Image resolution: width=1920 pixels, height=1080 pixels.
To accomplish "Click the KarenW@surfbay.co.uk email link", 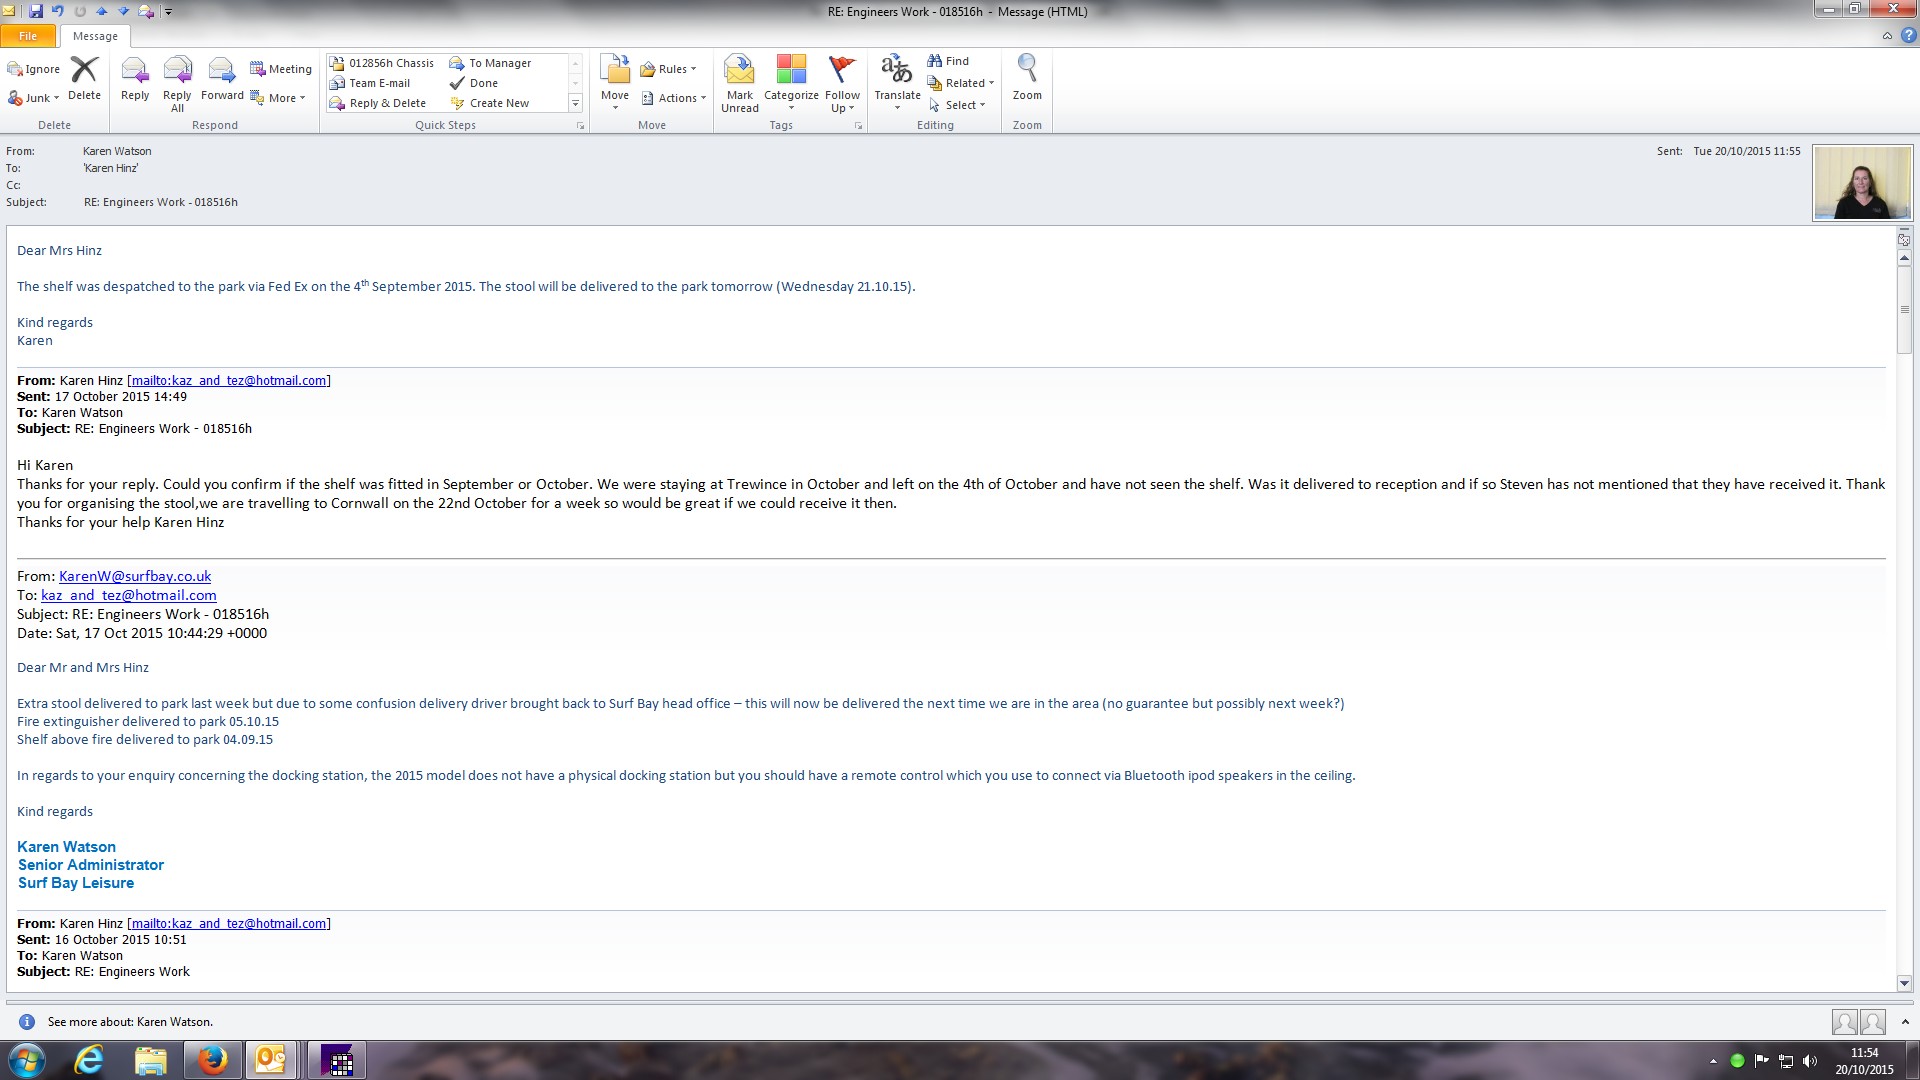I will (135, 576).
